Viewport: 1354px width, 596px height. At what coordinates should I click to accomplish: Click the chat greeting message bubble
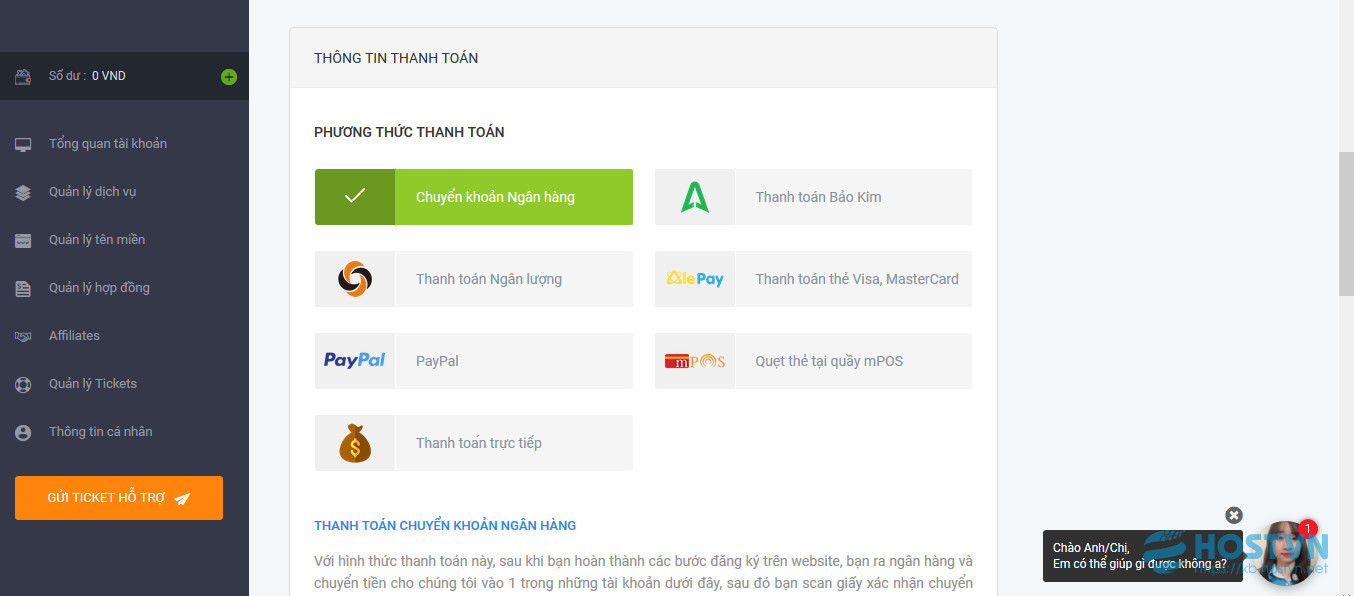1143,556
